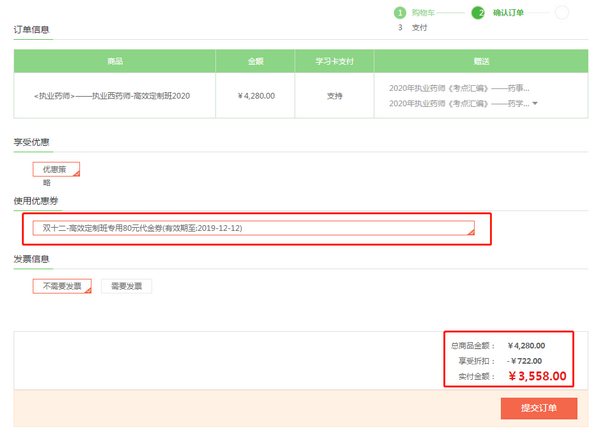Click the step 1 shopping cart circle

coord(400,13)
